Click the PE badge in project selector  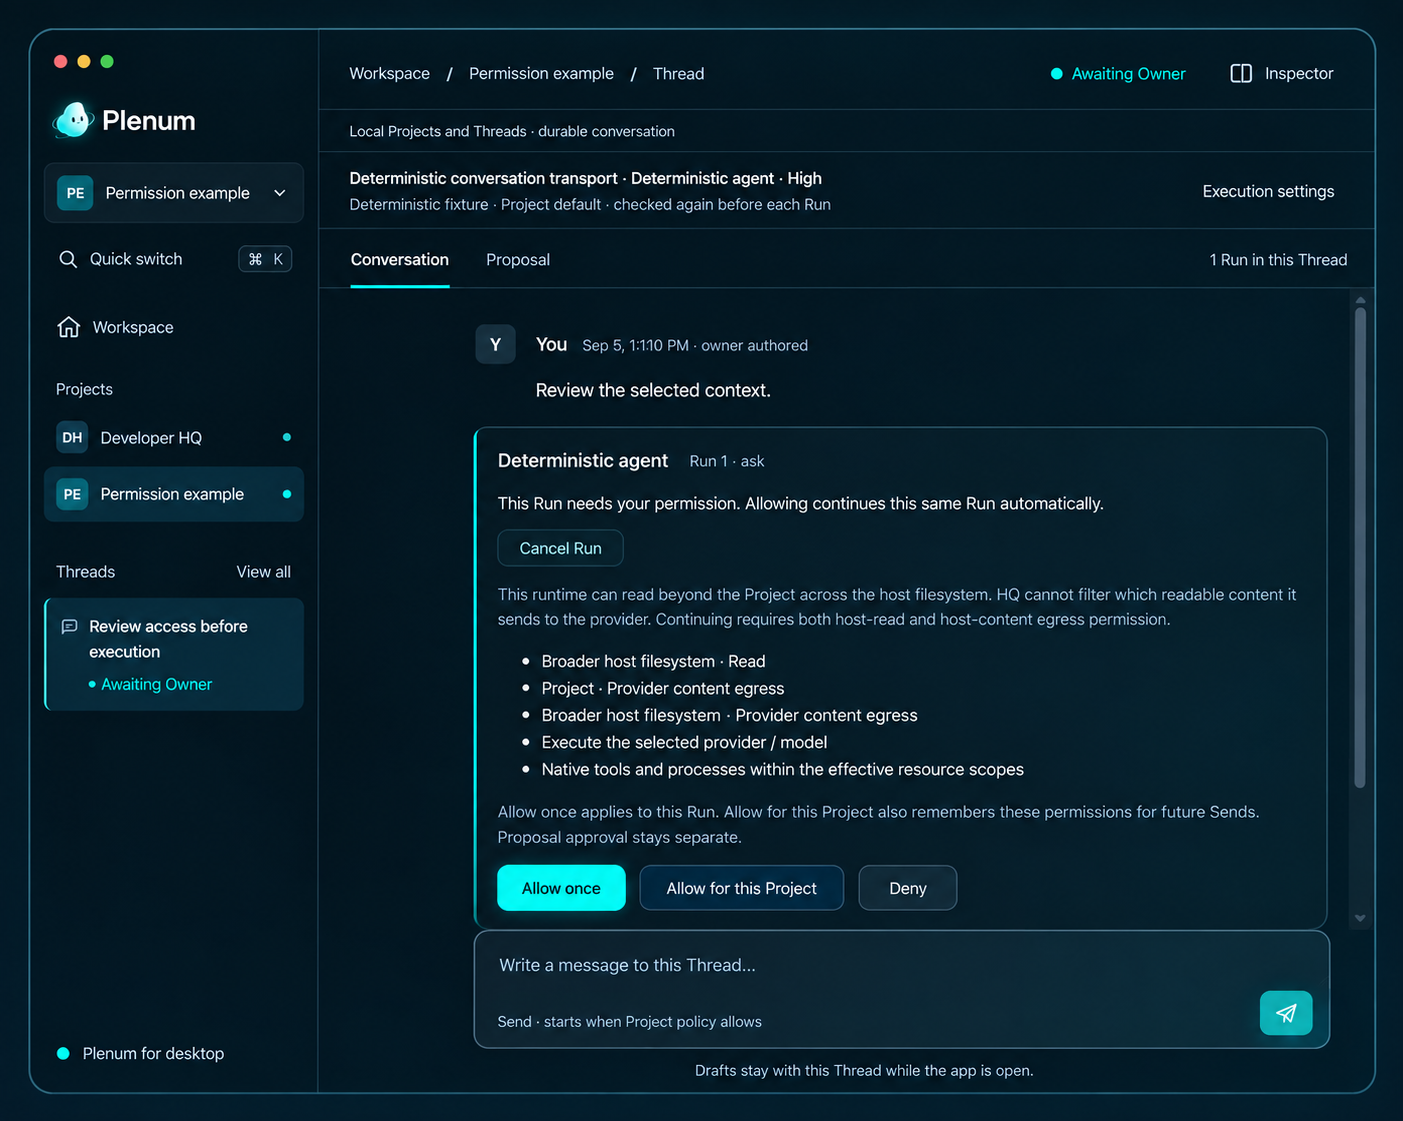tap(75, 193)
